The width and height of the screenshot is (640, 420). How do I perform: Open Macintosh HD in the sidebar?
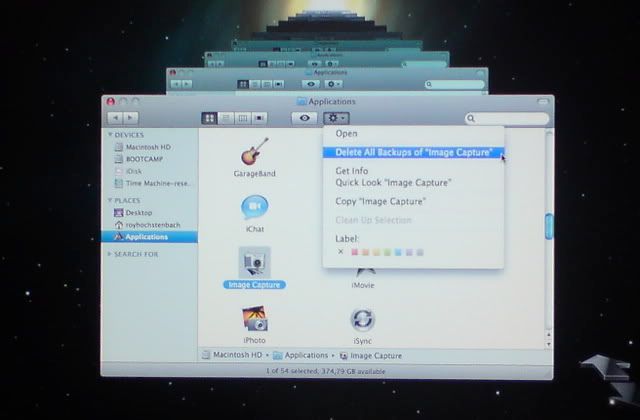click(150, 147)
